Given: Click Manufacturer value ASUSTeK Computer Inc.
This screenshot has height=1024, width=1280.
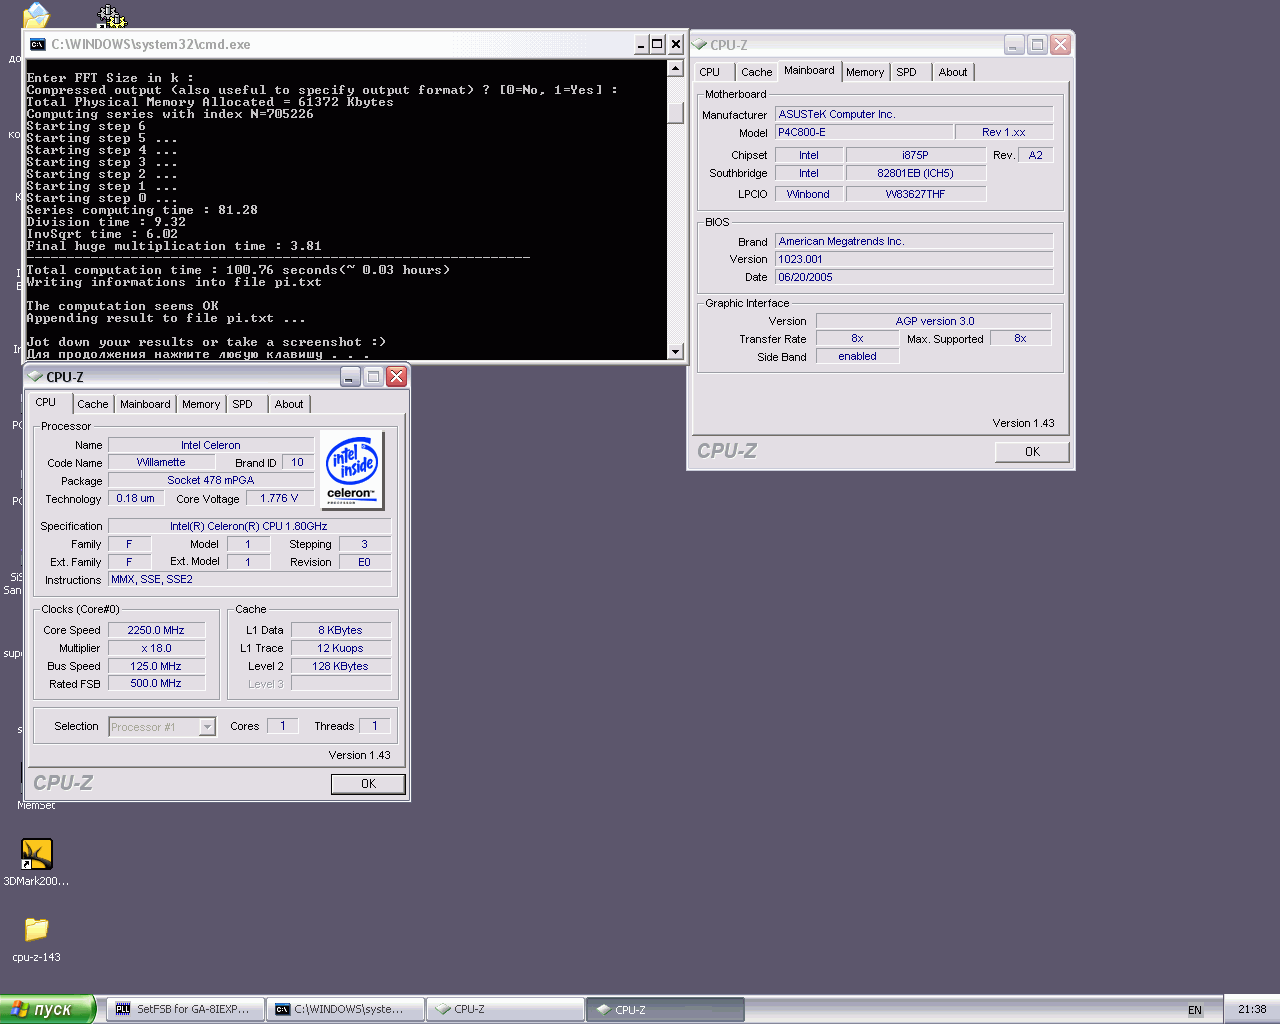Looking at the screenshot, I should click(x=914, y=114).
